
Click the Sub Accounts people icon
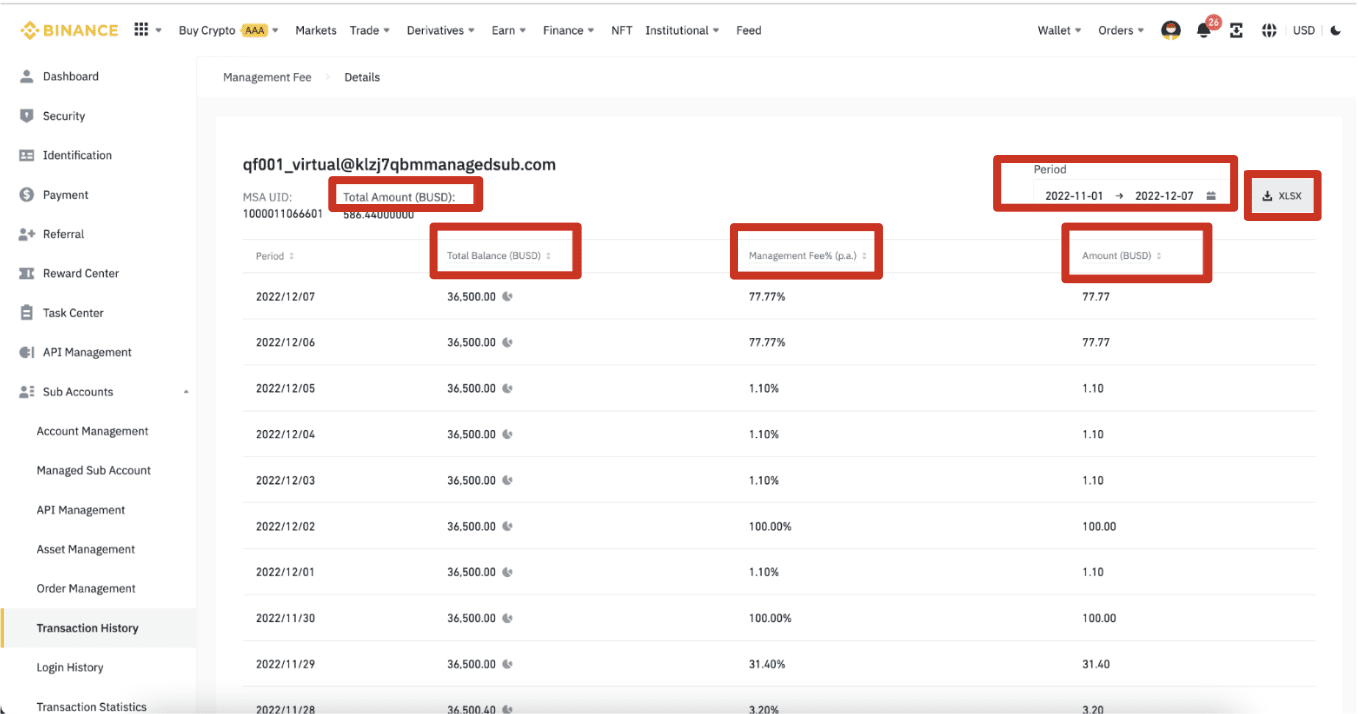pos(27,392)
